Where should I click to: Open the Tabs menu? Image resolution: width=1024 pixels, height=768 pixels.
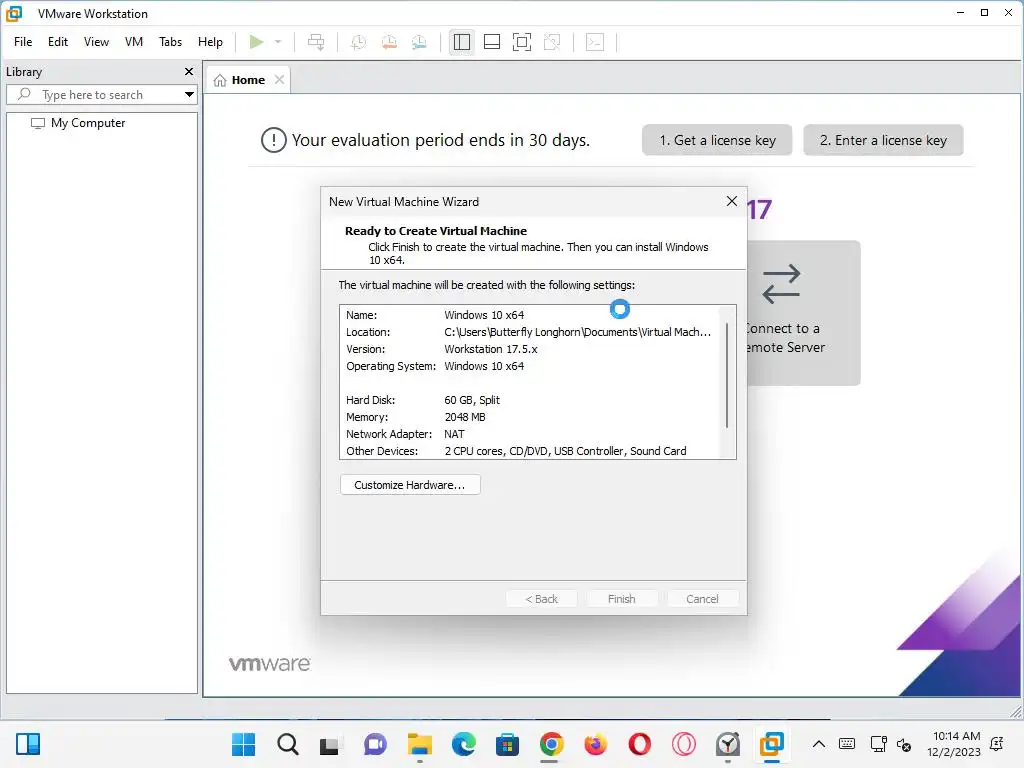pyautogui.click(x=170, y=42)
